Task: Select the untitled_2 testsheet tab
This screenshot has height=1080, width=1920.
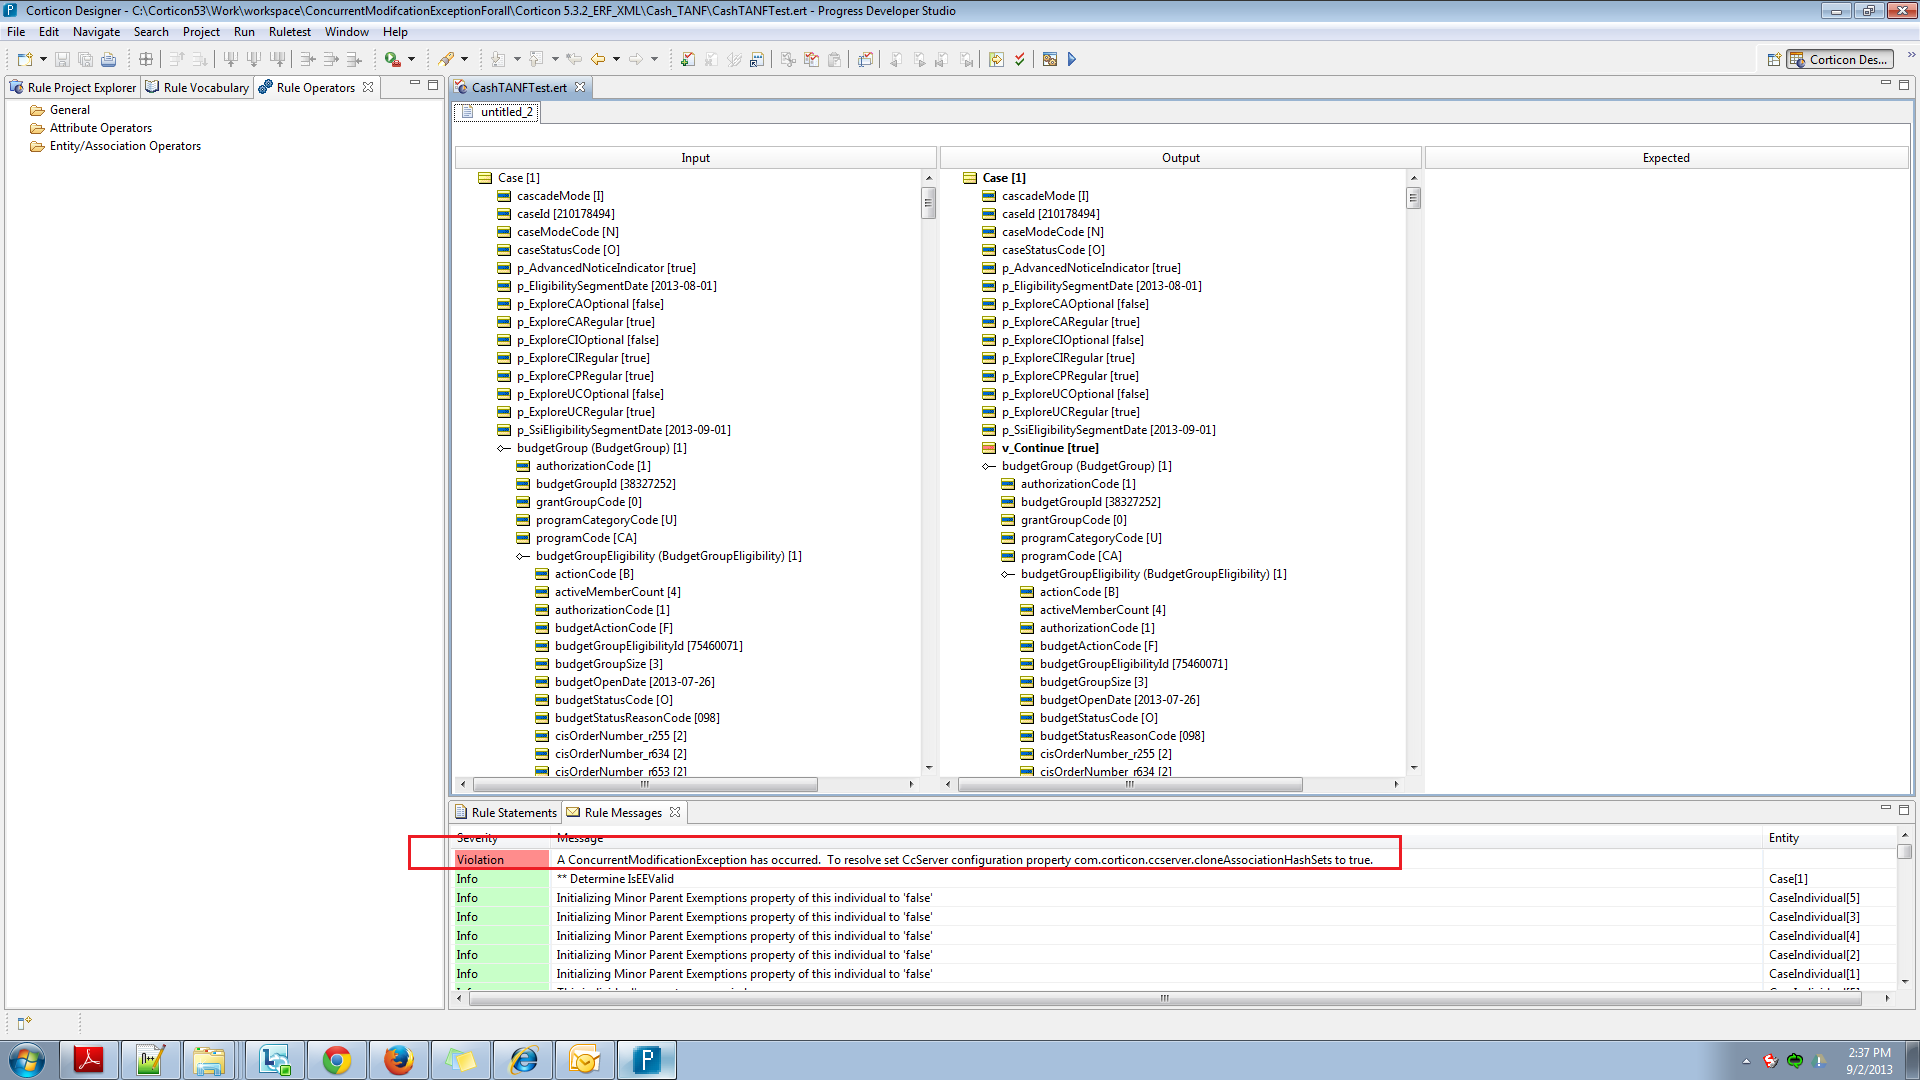Action: [x=498, y=112]
